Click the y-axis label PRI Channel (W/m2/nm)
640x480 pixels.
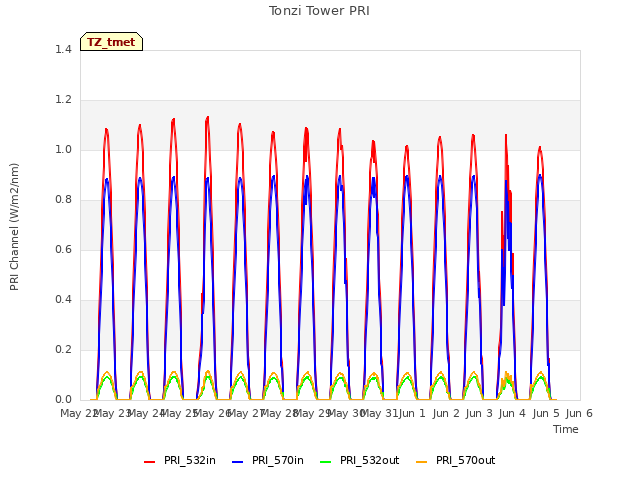(x=14, y=227)
